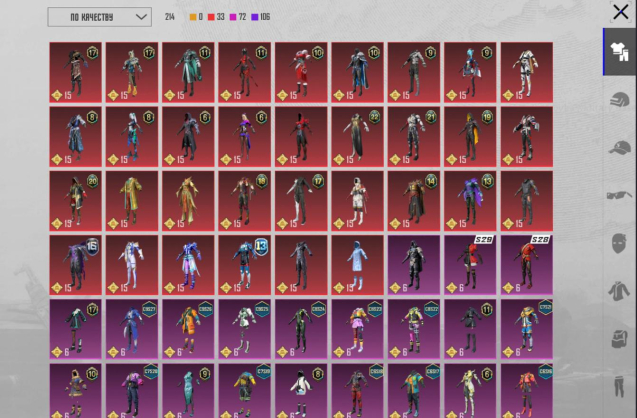Select the full outfit category icon
Image resolution: width=637 pixels, height=418 pixels.
pyautogui.click(x=619, y=52)
